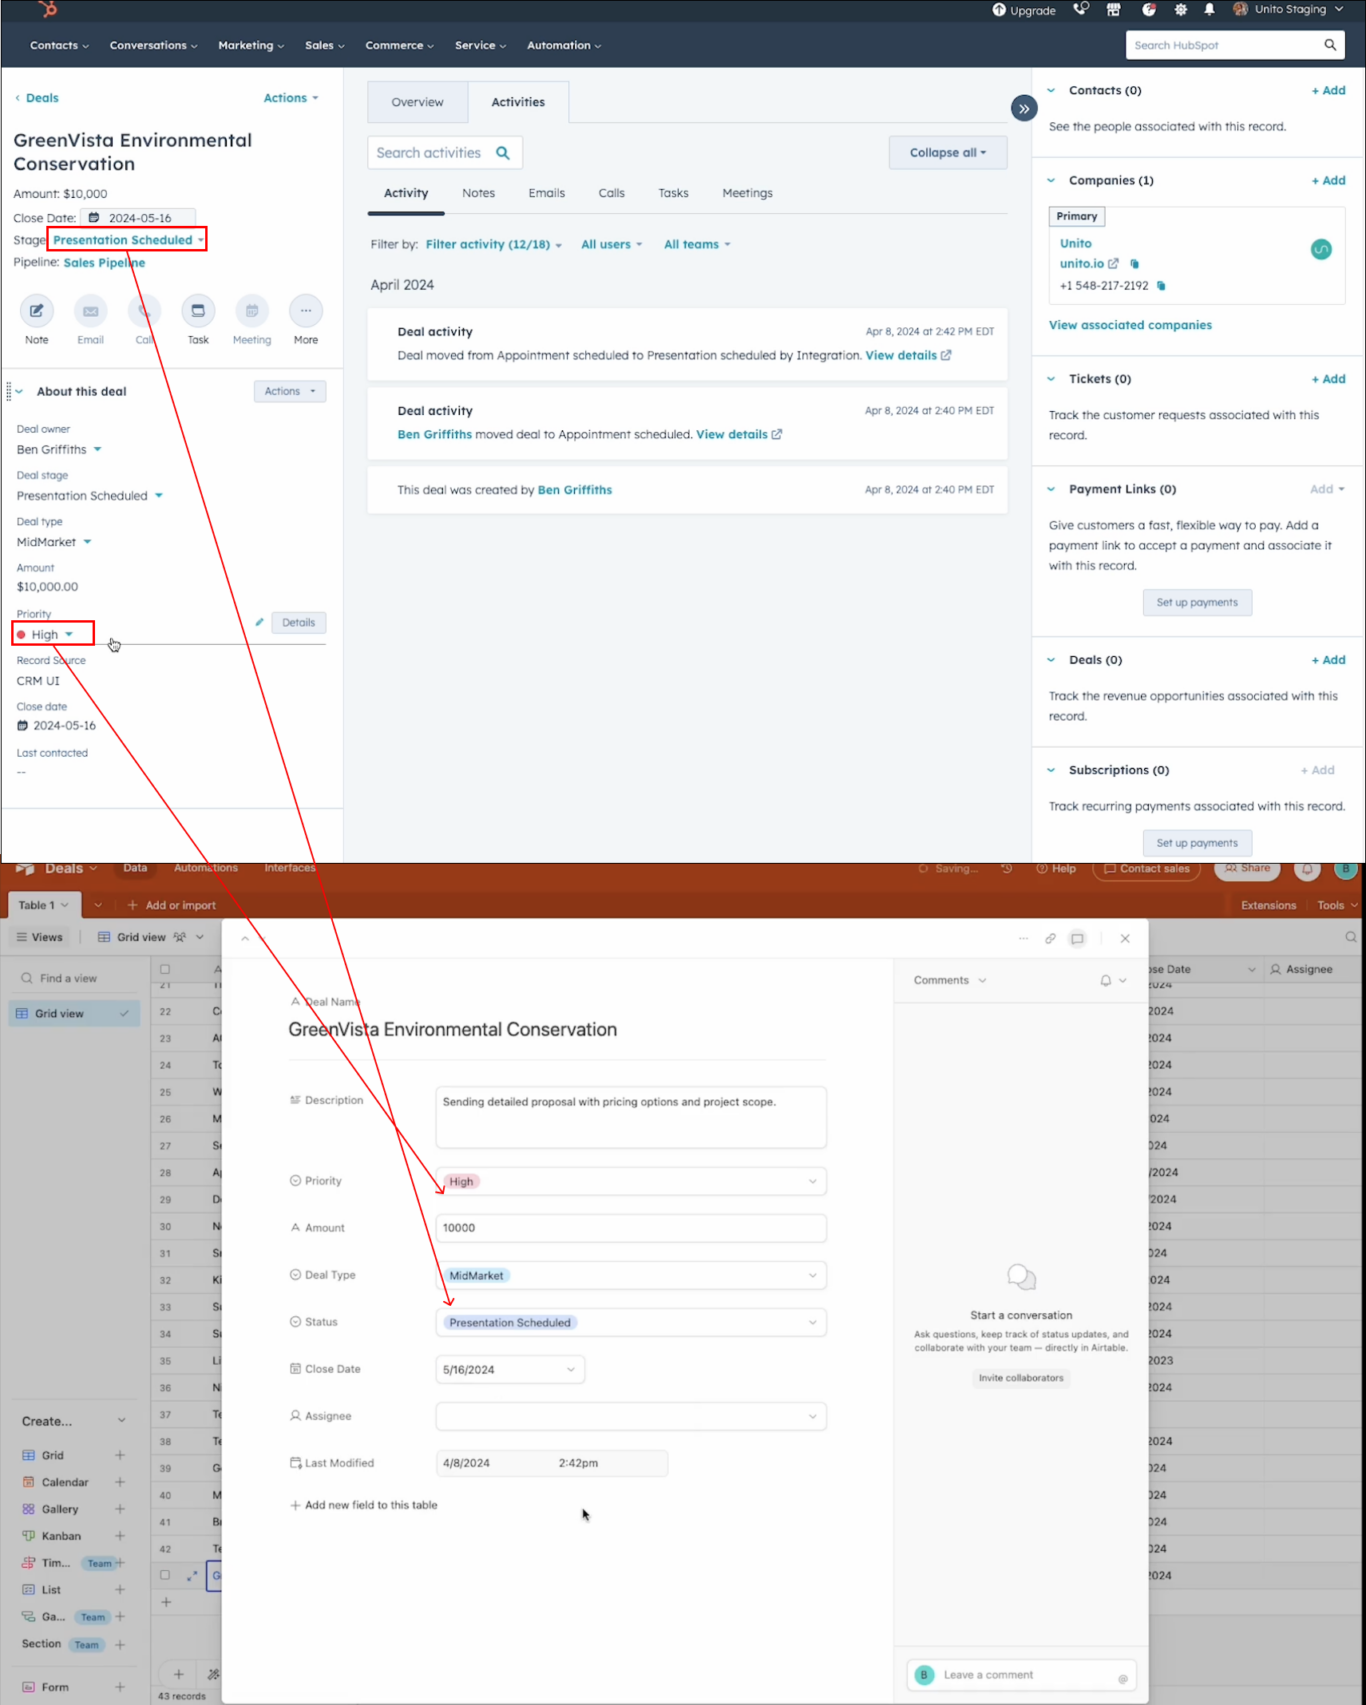The height and width of the screenshot is (1705, 1366).
Task: Click the Leave a comment box
Action: pyautogui.click(x=1021, y=1675)
